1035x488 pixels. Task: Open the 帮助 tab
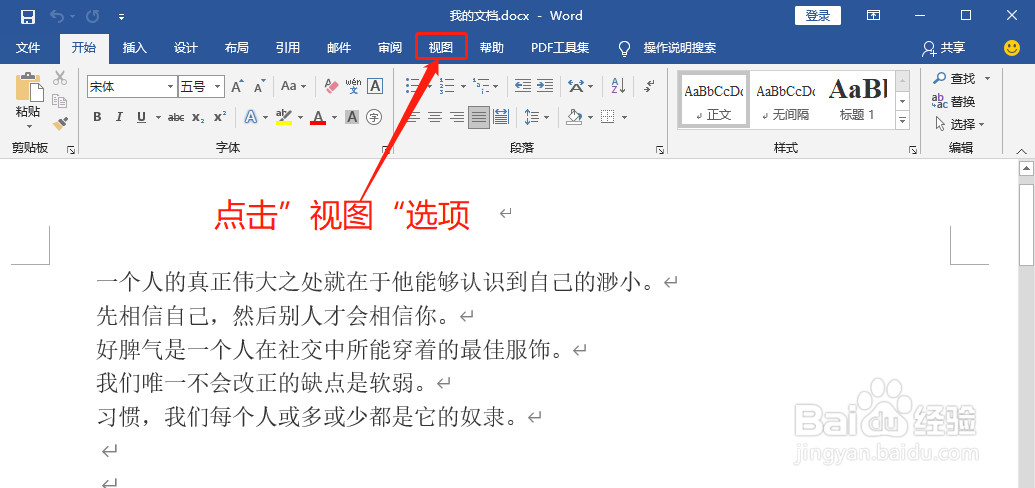click(x=492, y=48)
